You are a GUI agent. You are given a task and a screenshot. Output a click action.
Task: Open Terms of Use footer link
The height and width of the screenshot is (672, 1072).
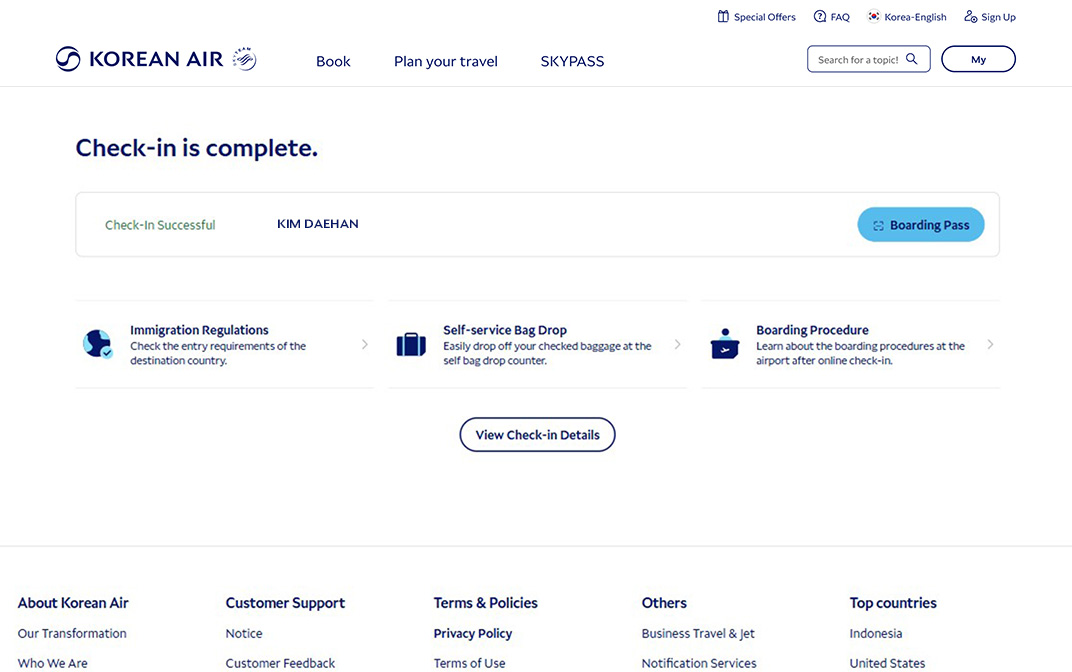(x=470, y=663)
